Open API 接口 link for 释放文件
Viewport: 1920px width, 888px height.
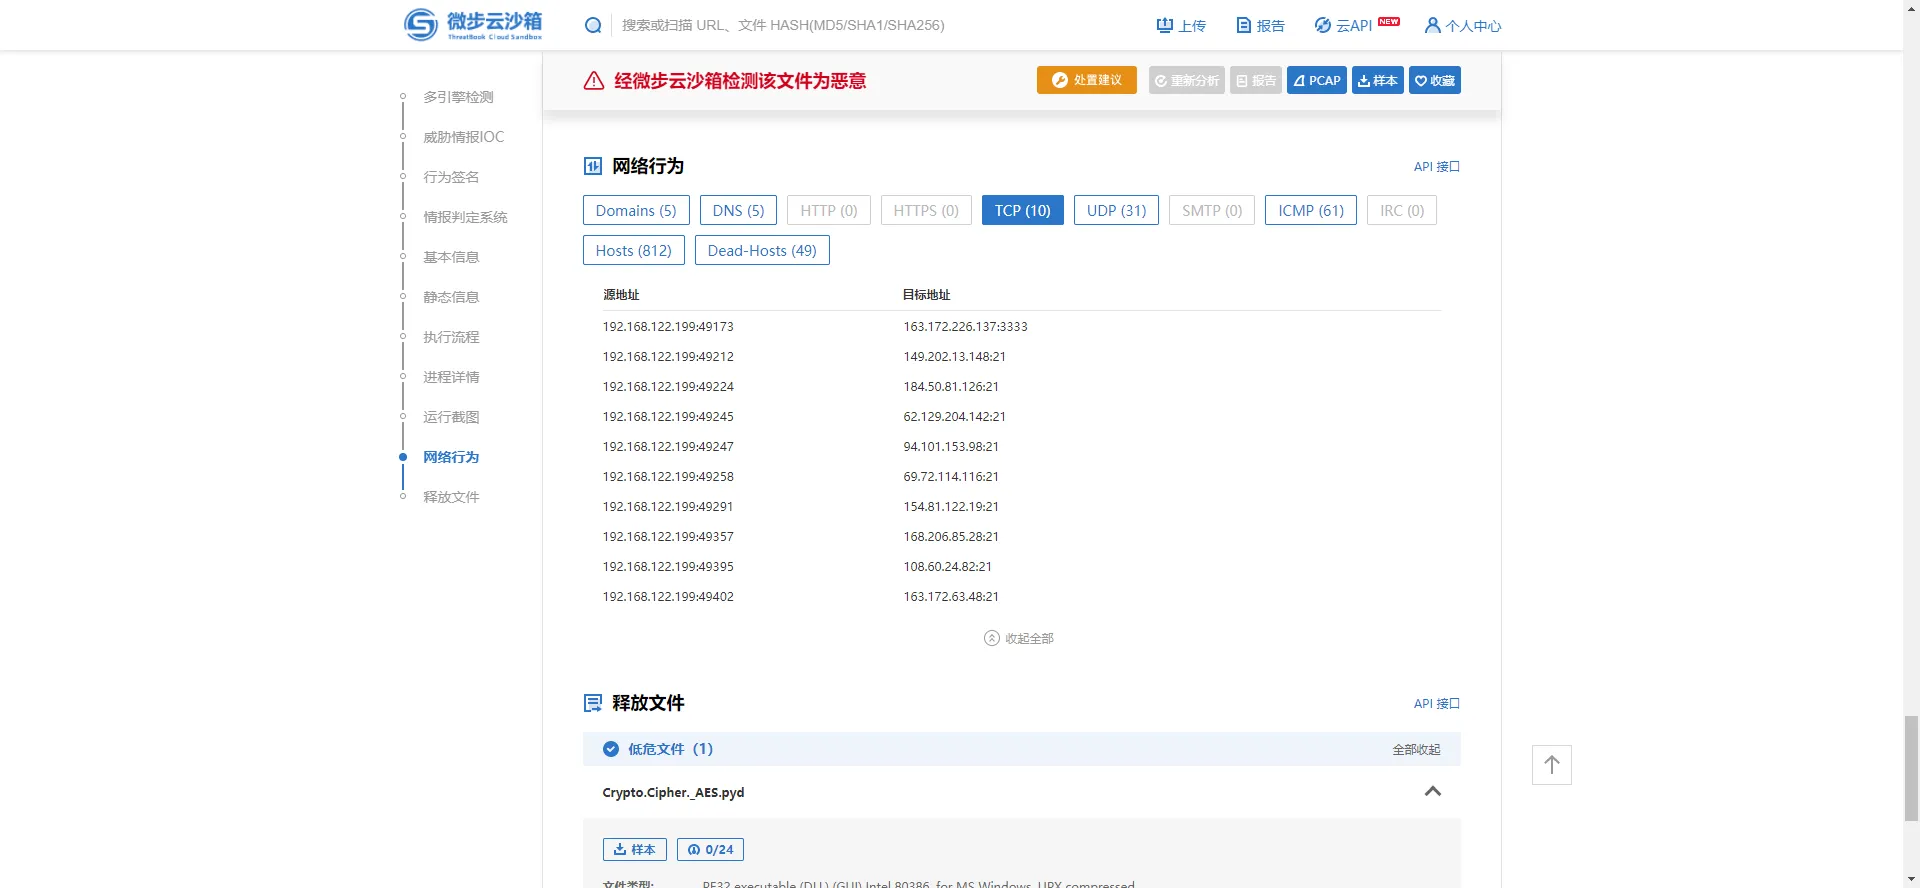click(1437, 704)
